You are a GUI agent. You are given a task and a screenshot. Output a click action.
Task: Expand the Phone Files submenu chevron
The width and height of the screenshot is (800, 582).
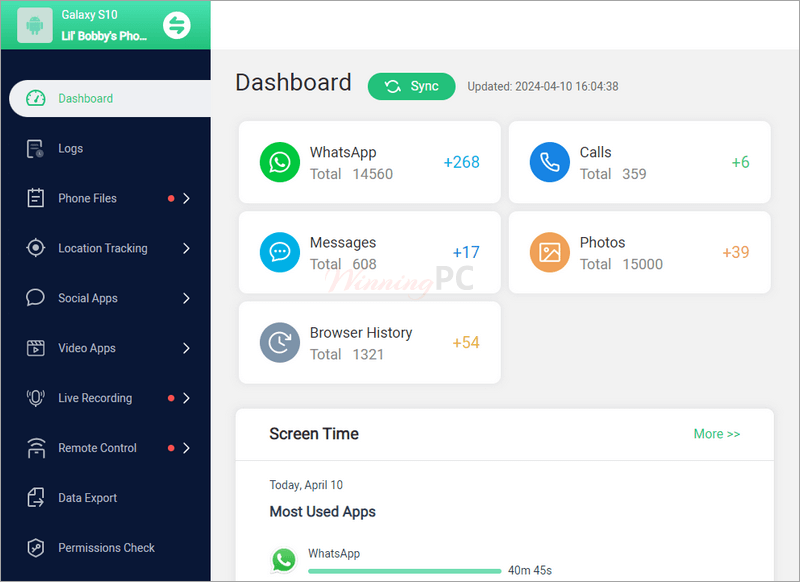click(x=186, y=198)
